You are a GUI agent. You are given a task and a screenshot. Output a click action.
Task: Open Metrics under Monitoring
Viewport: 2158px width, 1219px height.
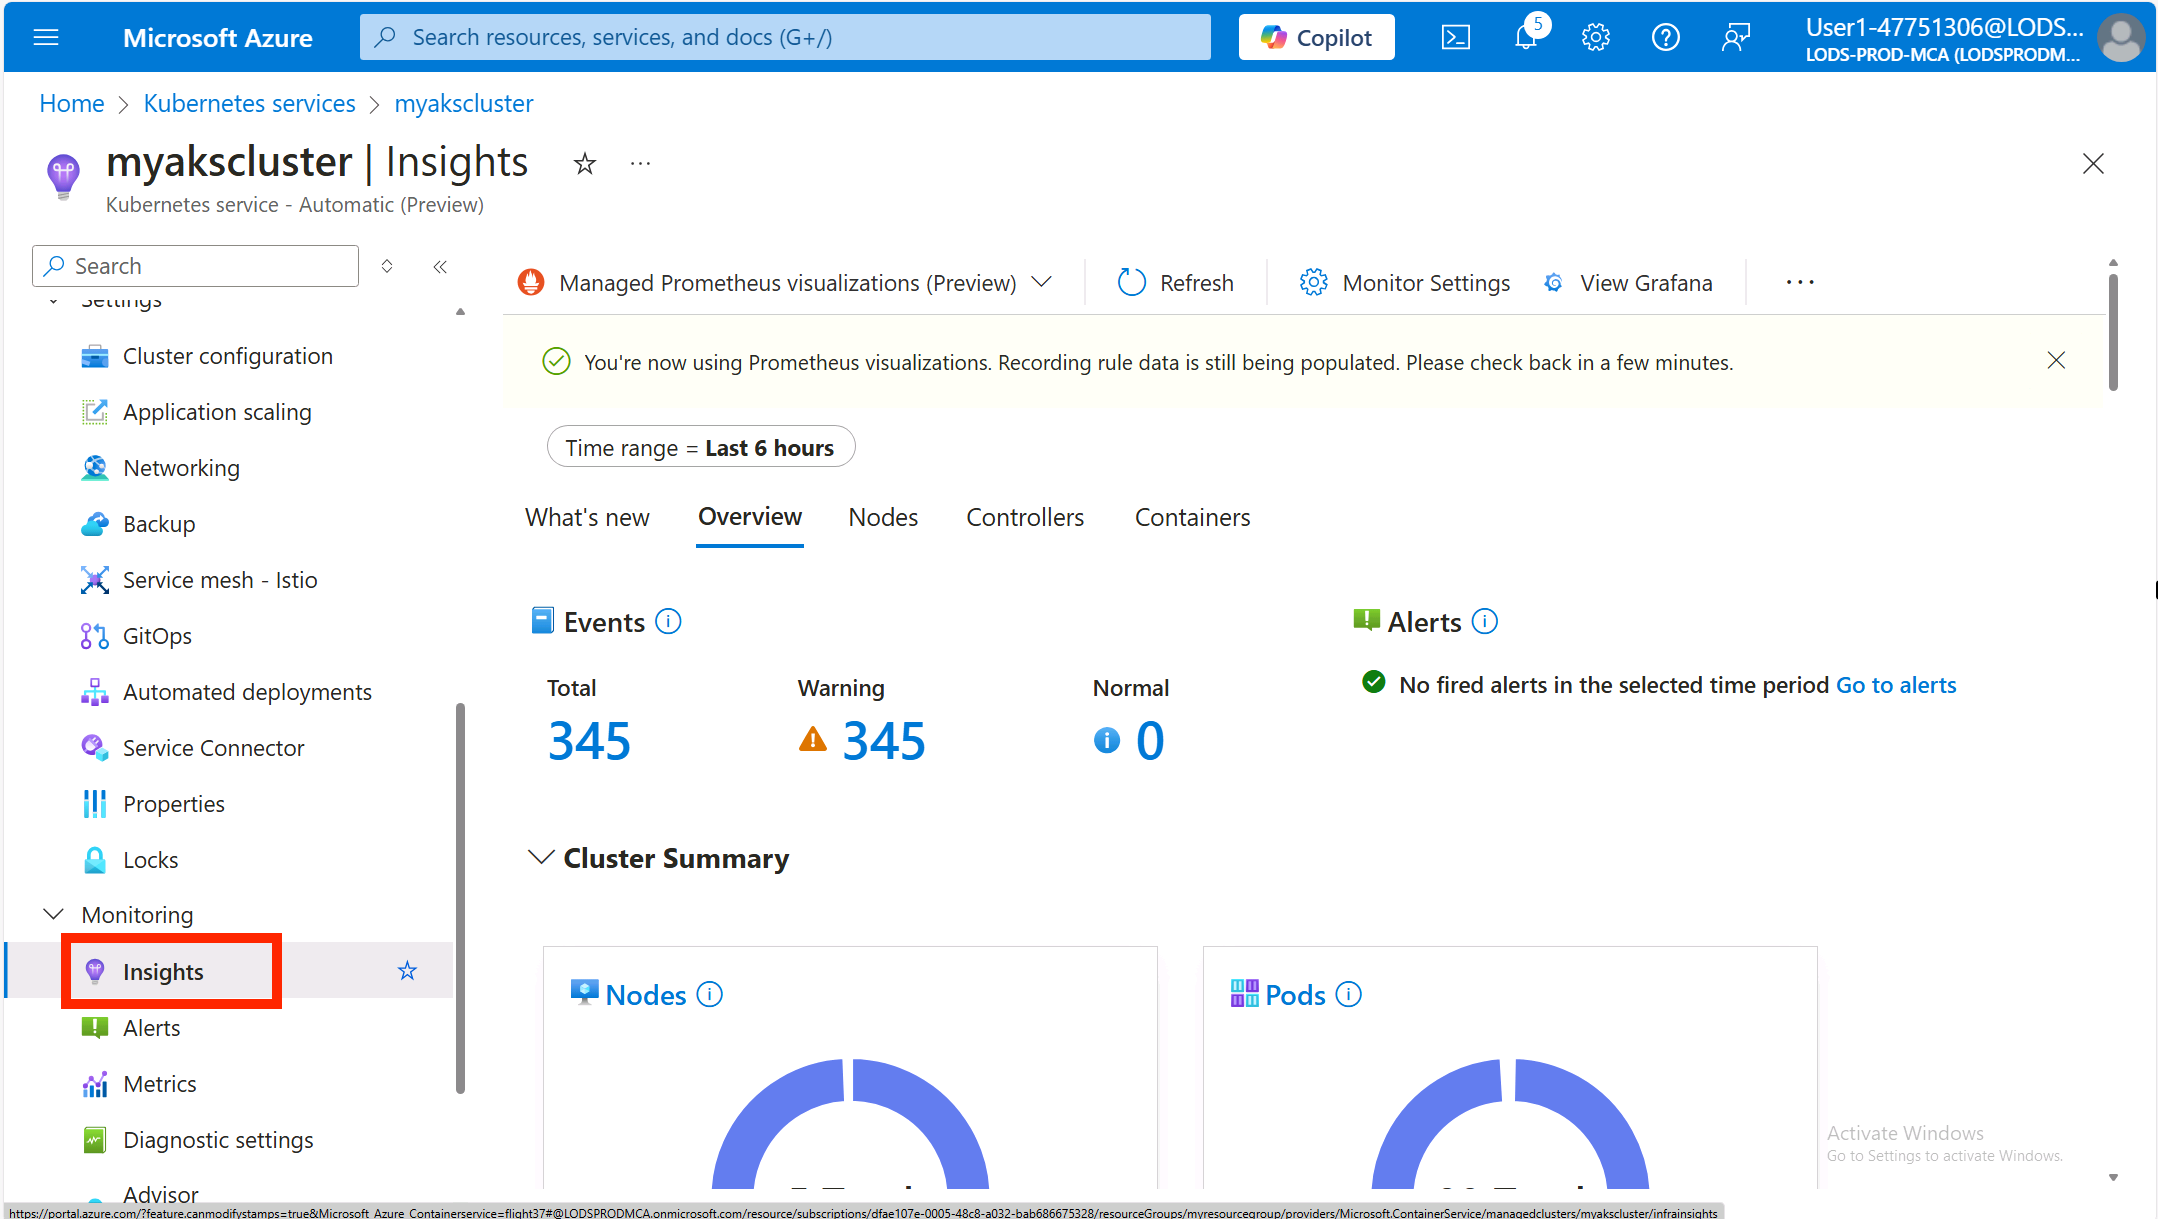[159, 1084]
